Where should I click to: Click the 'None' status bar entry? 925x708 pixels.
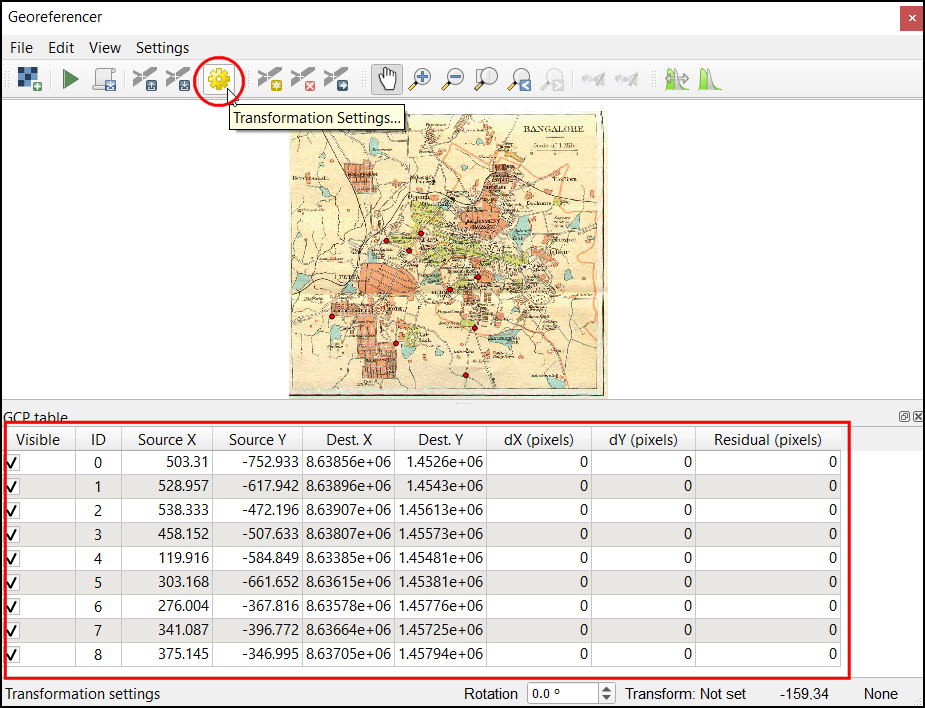(881, 694)
